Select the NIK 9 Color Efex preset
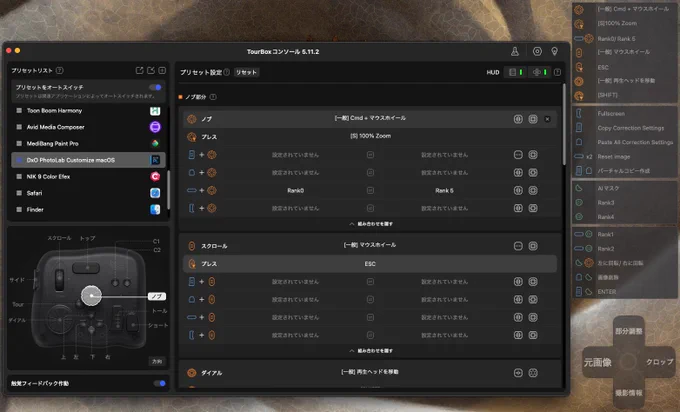Screen dimensions: 680x412 pyautogui.click(x=88, y=177)
